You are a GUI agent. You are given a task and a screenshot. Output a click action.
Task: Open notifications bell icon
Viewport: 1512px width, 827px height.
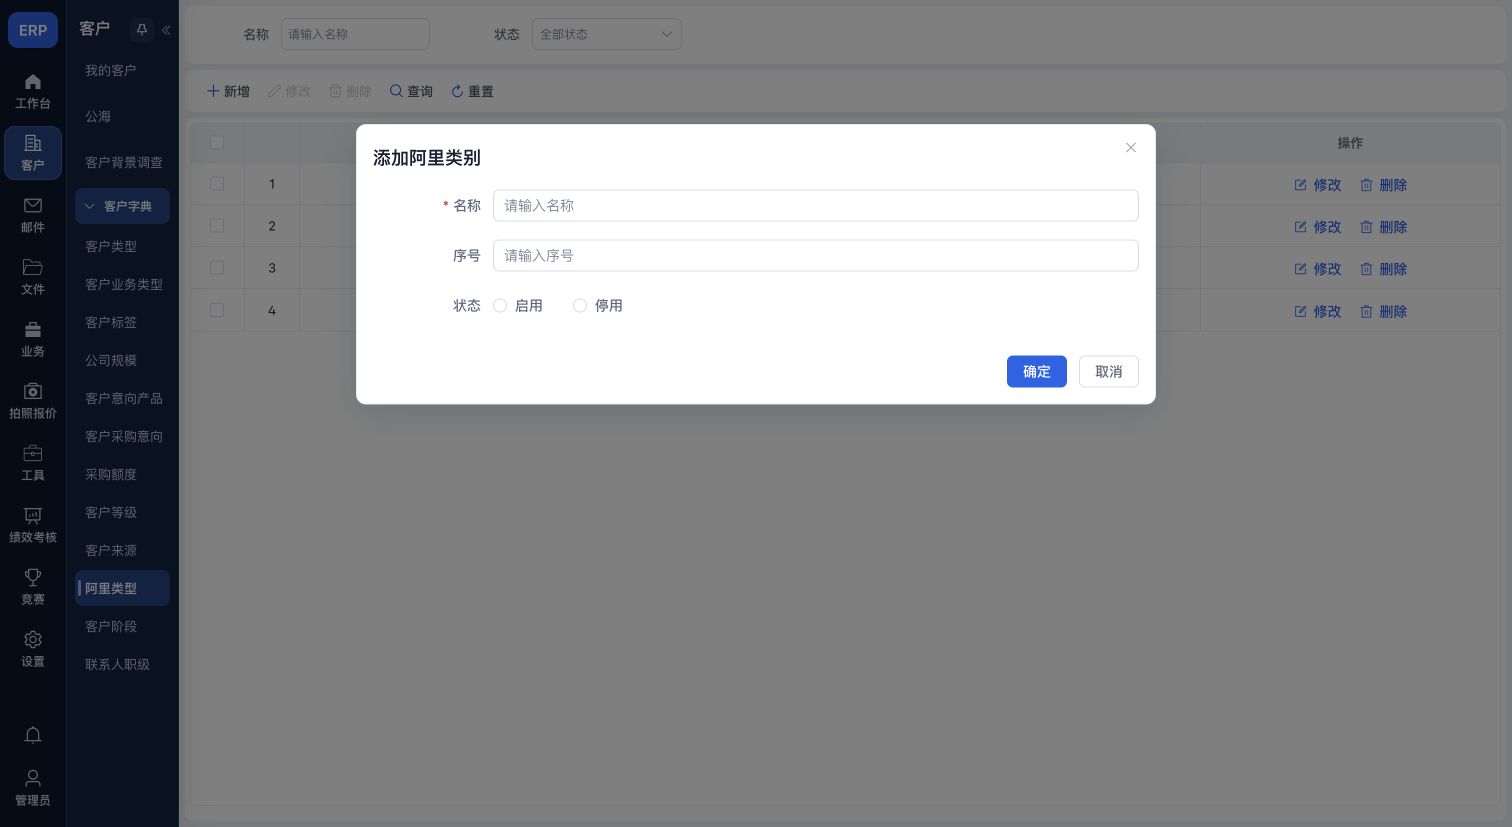pos(33,735)
